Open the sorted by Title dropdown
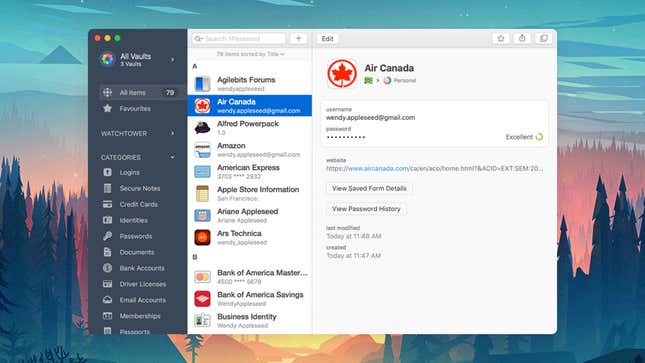 (x=251, y=54)
